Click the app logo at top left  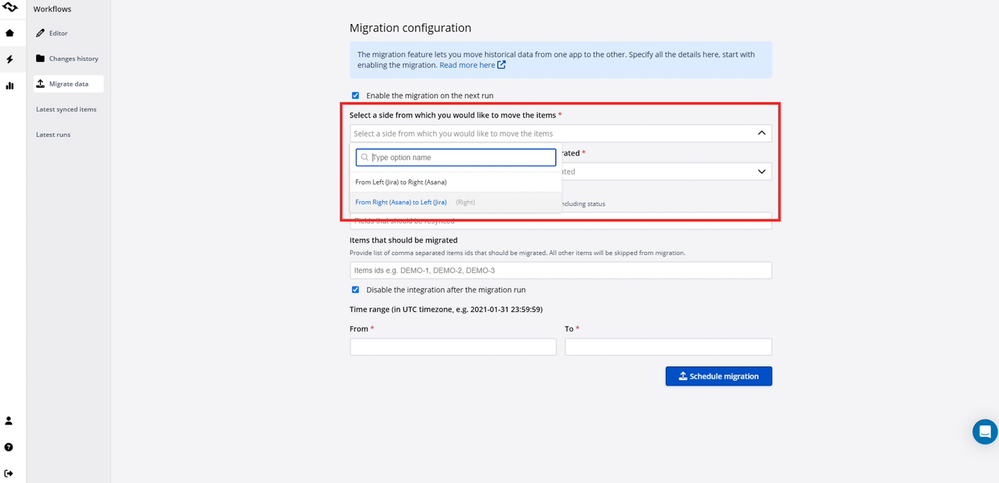pos(10,8)
